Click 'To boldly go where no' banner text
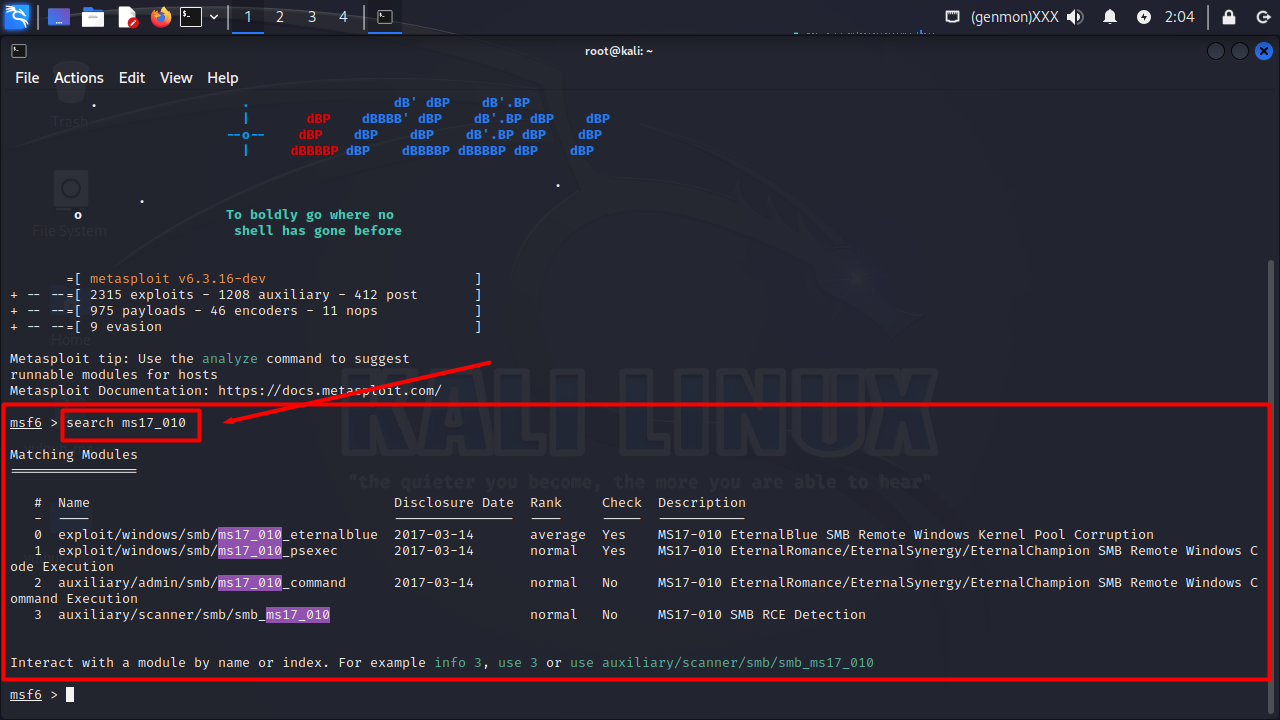This screenshot has height=720, width=1280. click(310, 215)
